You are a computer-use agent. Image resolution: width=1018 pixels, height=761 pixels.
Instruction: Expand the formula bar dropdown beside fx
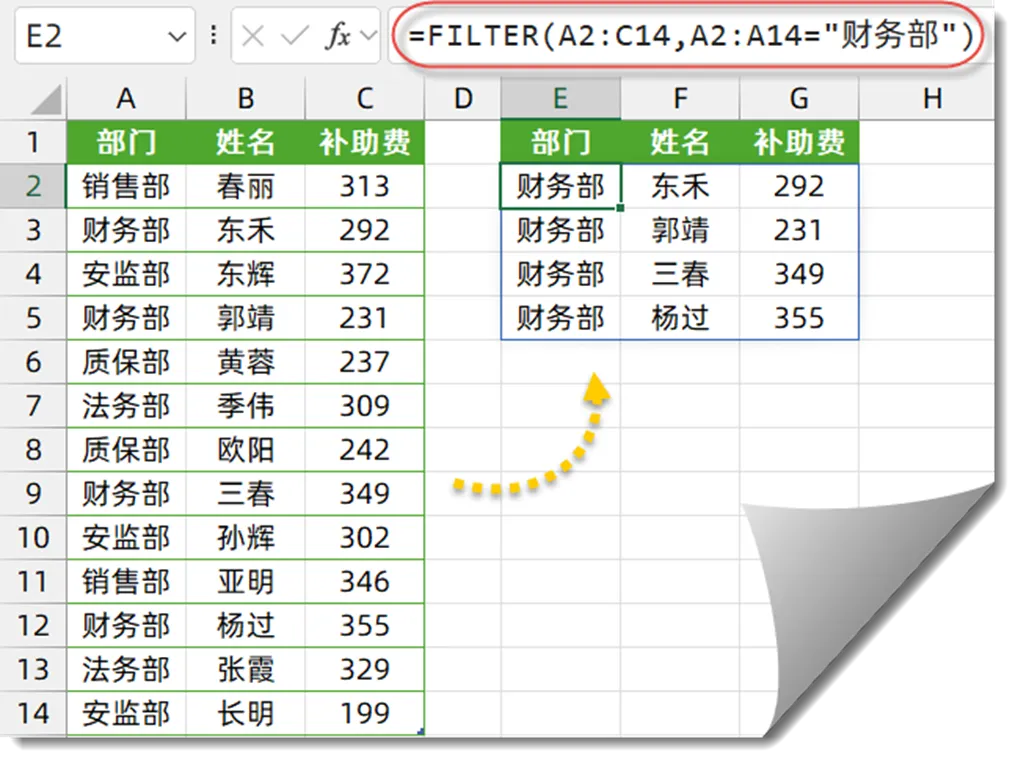click(x=368, y=36)
